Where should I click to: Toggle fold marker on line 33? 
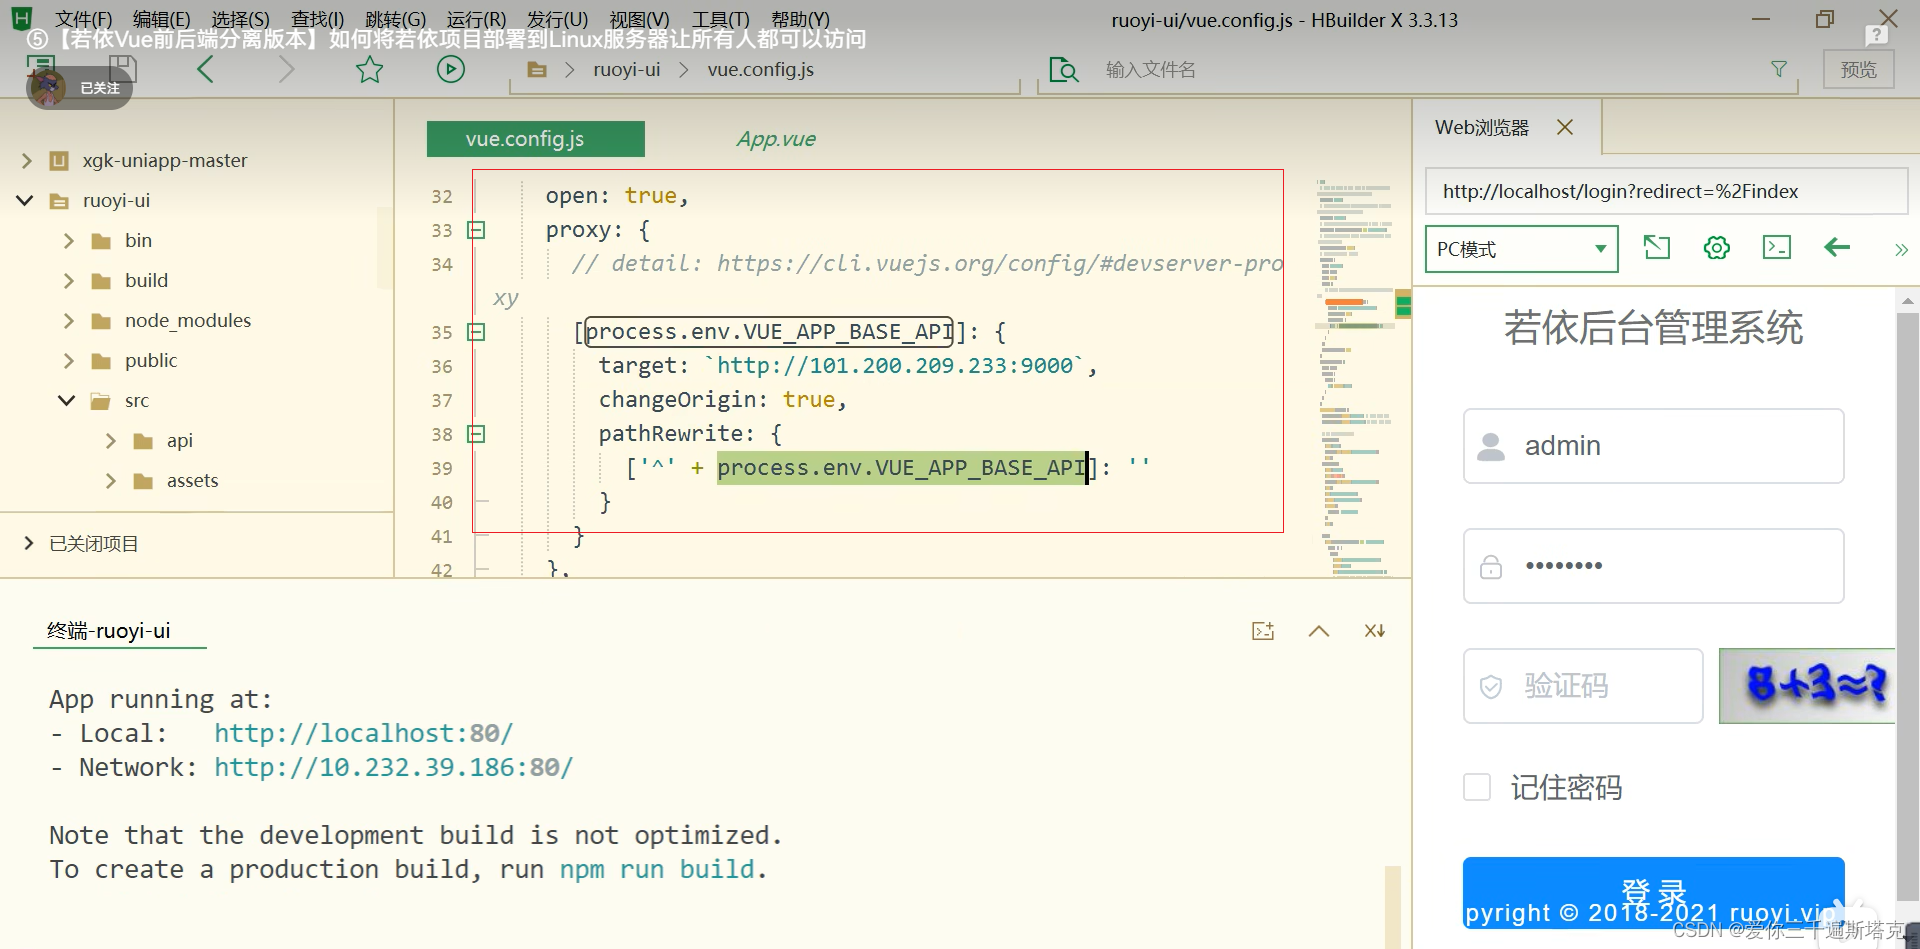pyautogui.click(x=476, y=230)
